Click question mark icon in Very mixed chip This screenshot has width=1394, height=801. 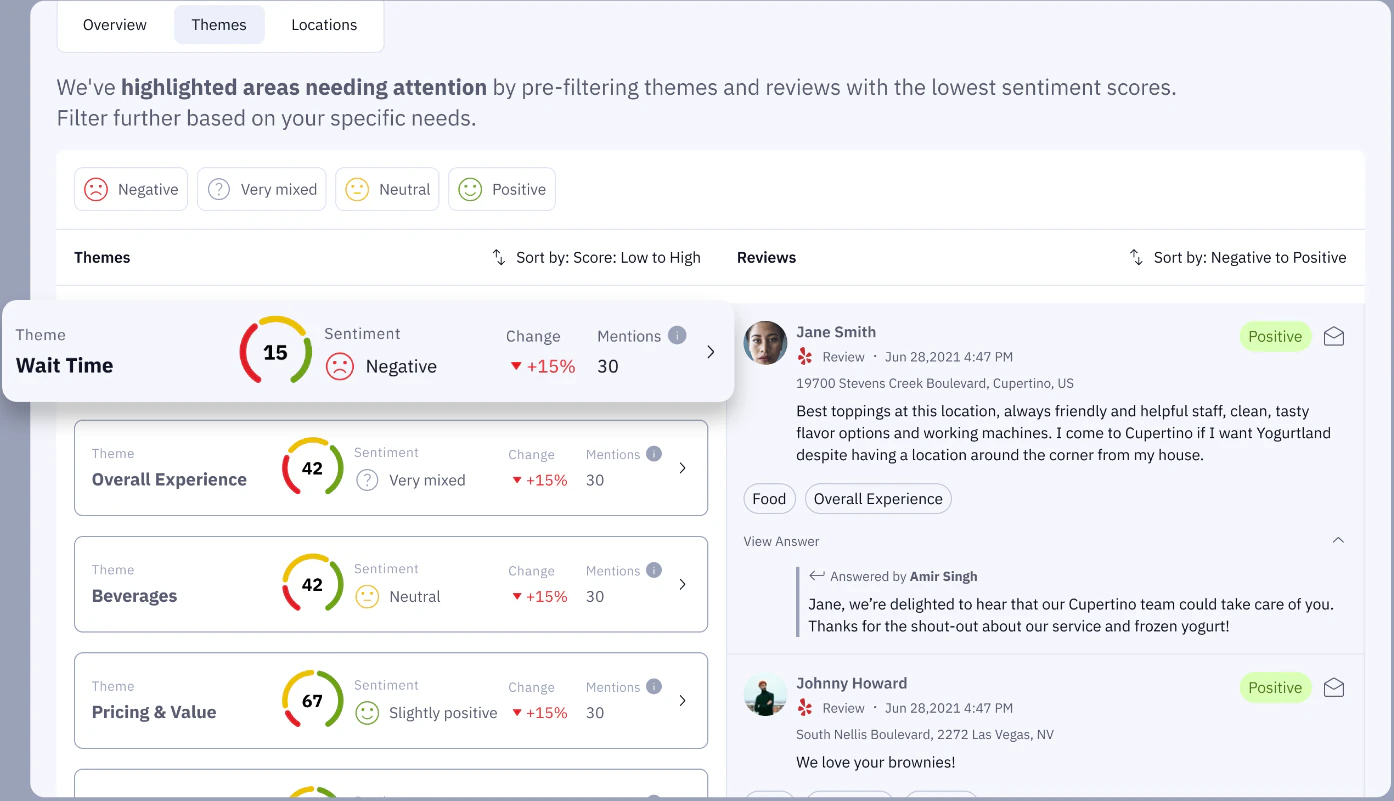tap(219, 189)
